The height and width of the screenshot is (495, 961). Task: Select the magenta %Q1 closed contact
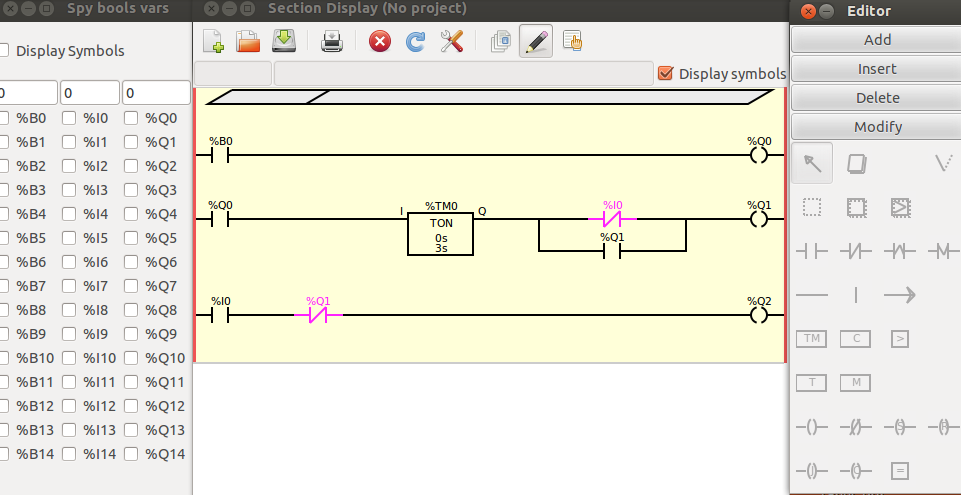(x=318, y=315)
